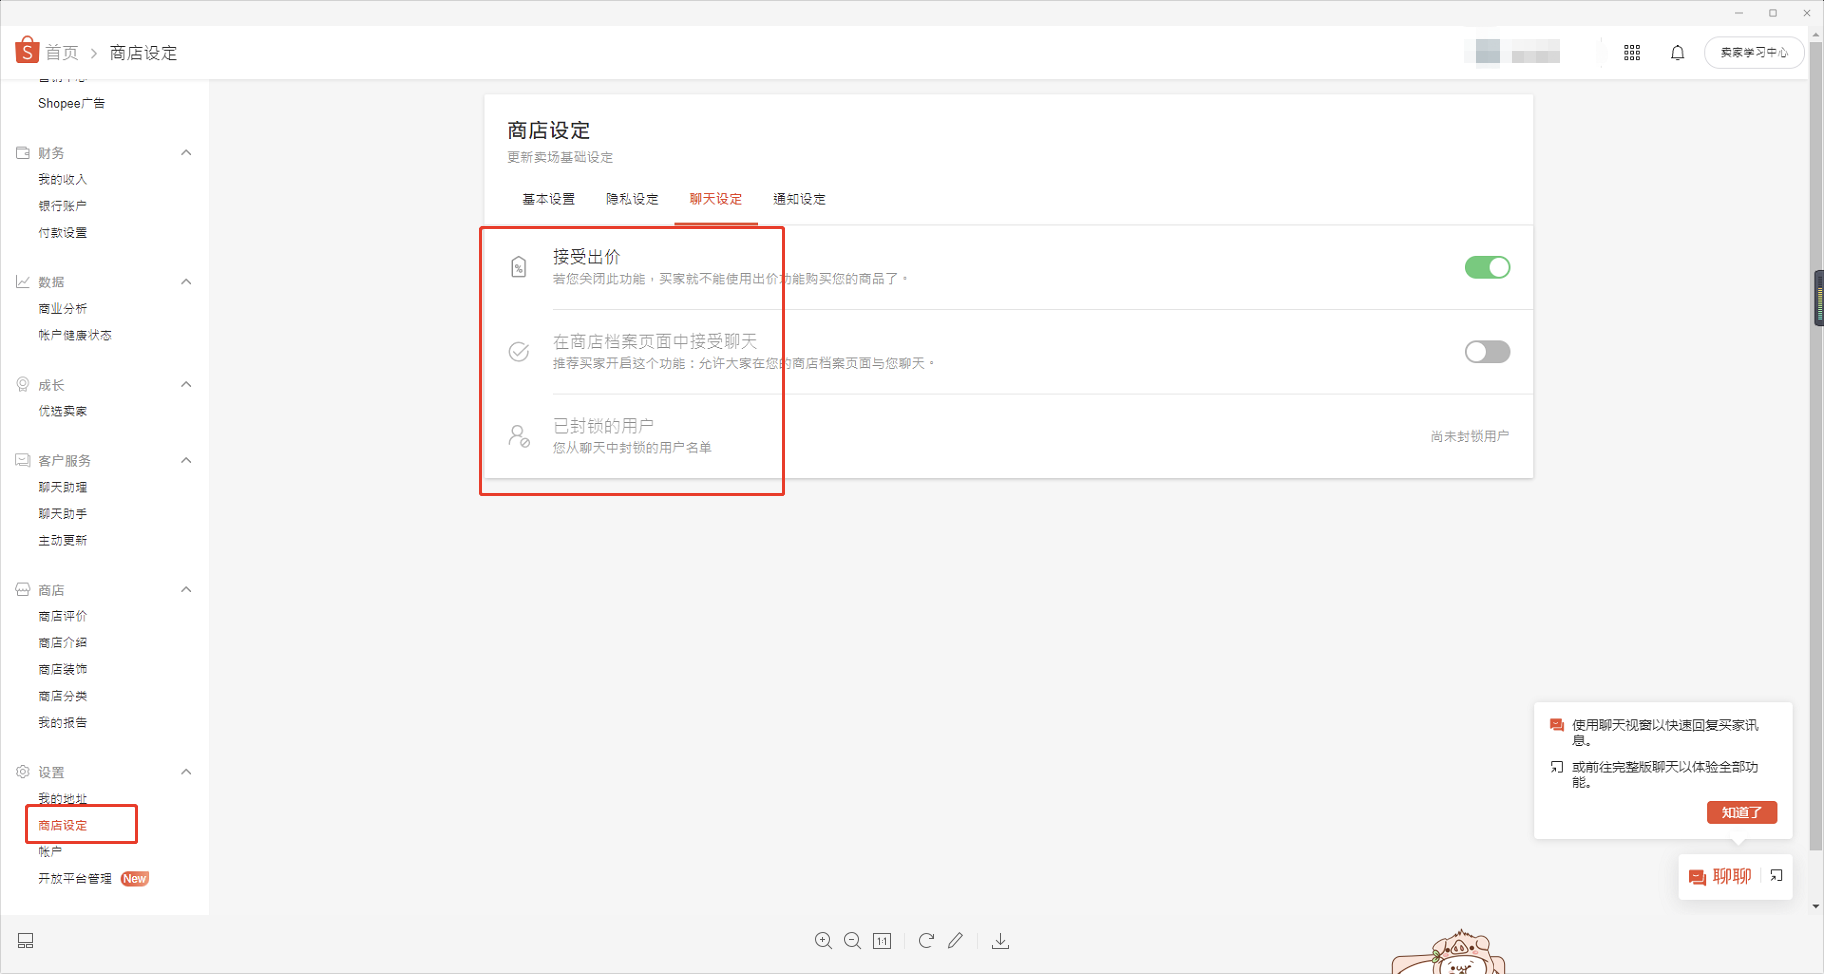Toggle the thumbnail panel icon at bottom left

[x=26, y=940]
